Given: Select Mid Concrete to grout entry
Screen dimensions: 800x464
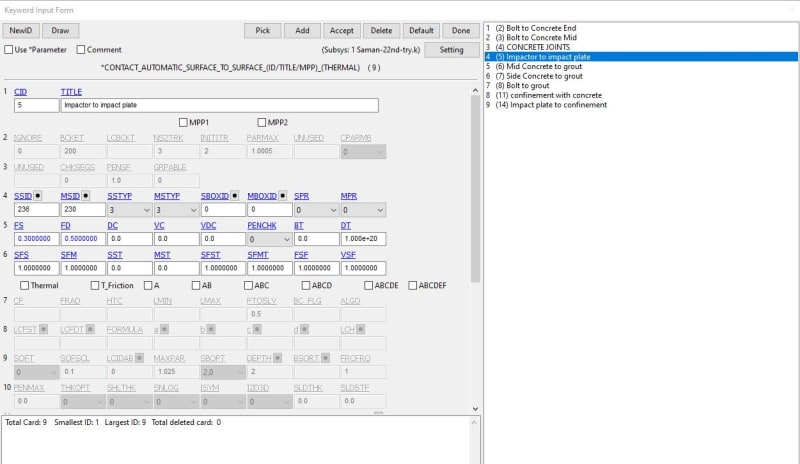Looking at the screenshot, I should coord(539,66).
